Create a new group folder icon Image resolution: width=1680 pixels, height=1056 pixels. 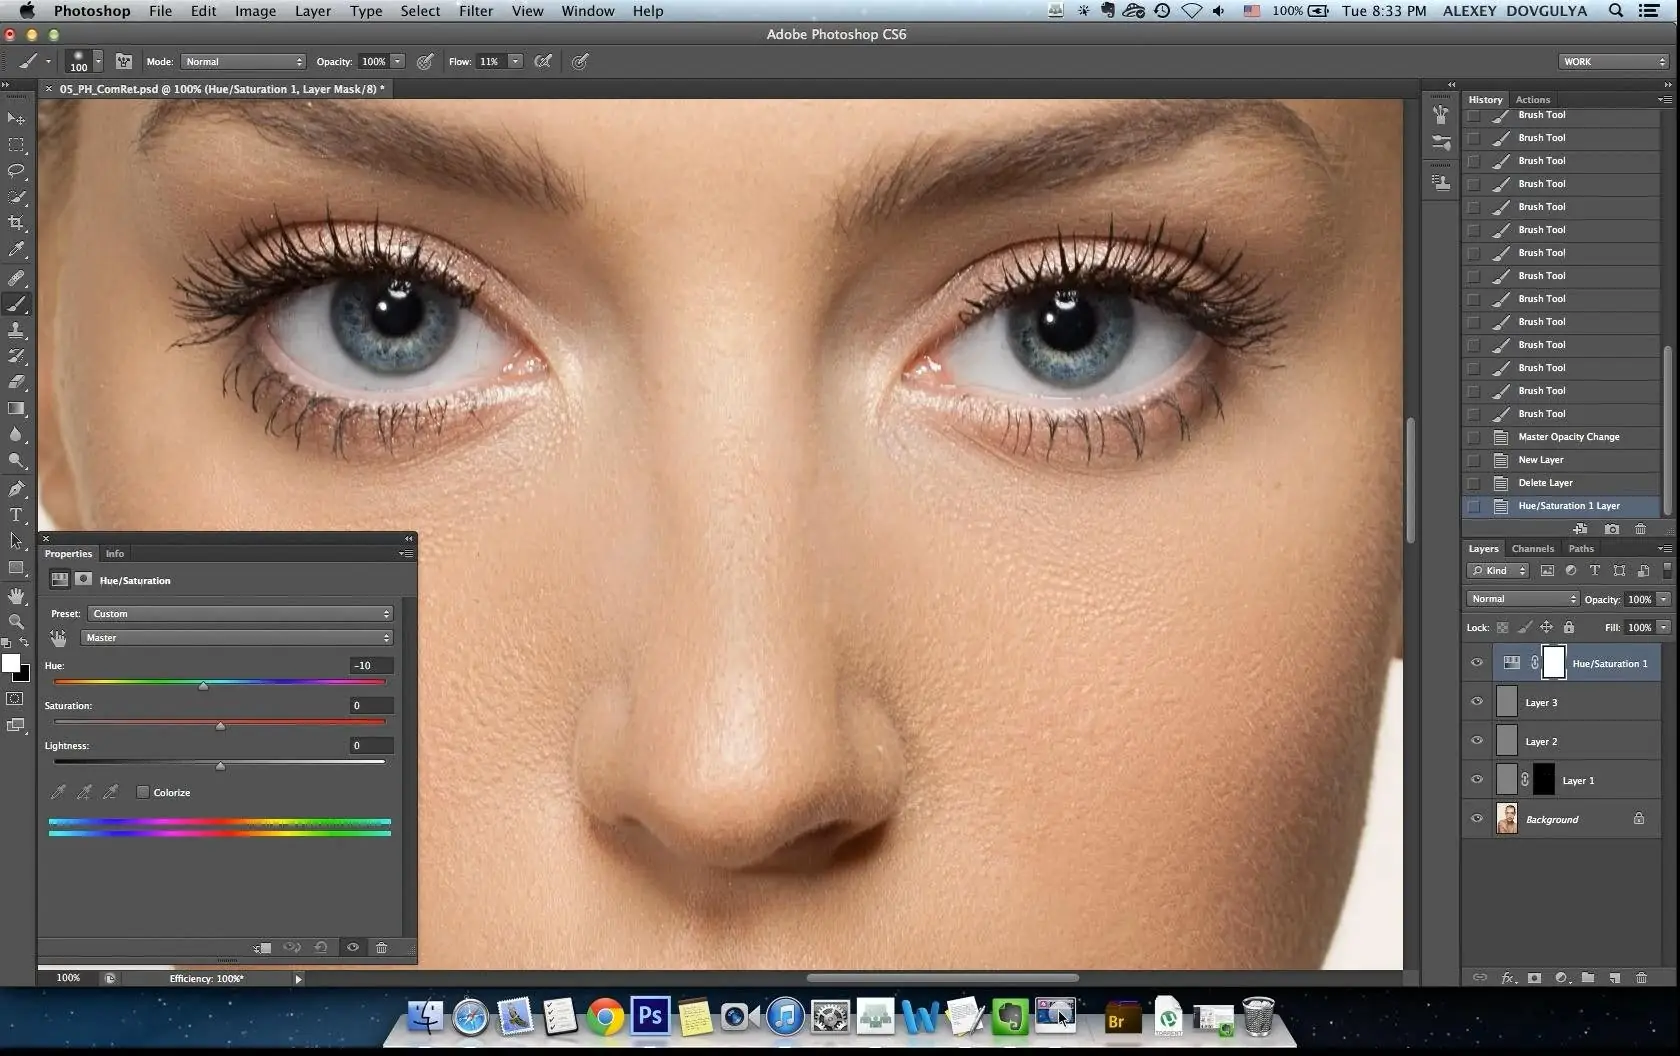(x=1588, y=978)
